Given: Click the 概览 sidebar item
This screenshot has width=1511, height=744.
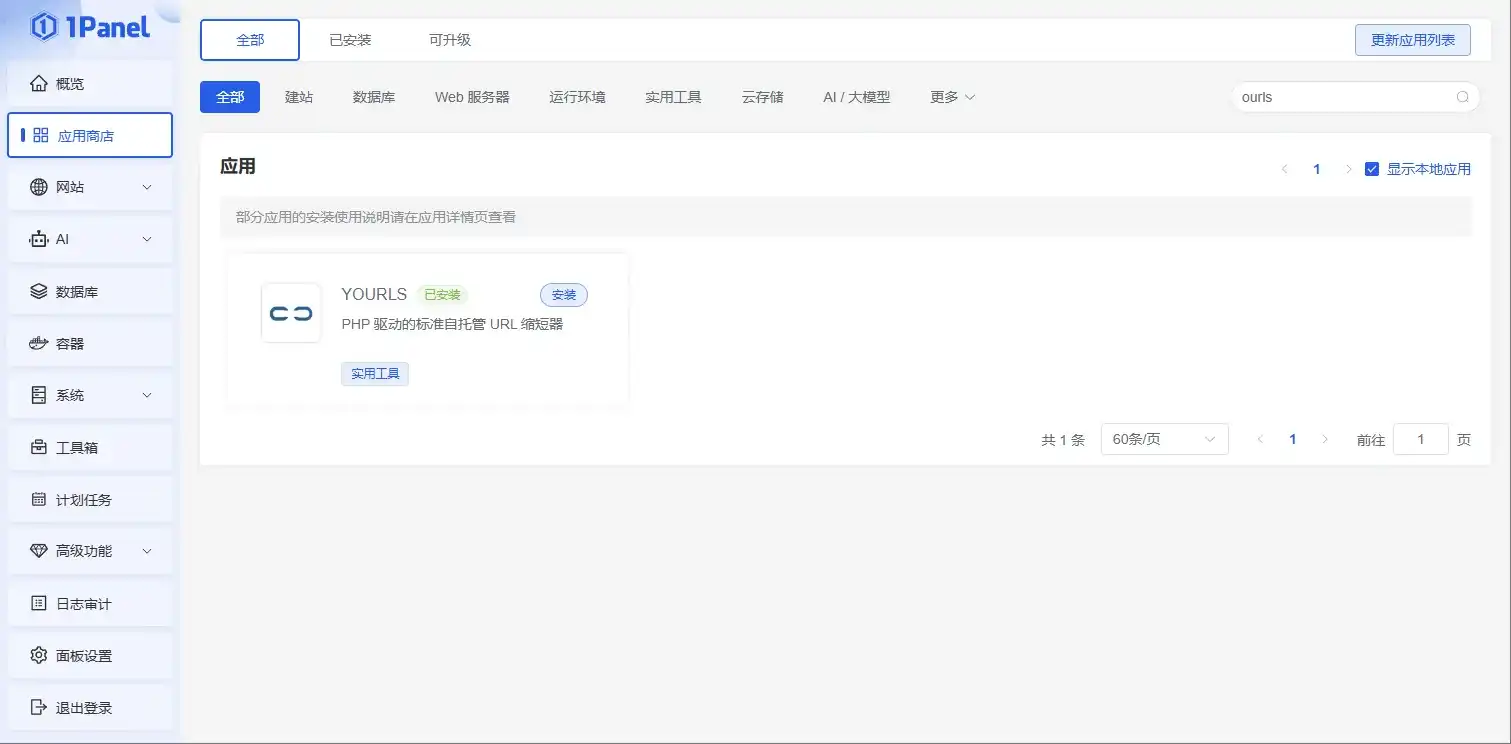Looking at the screenshot, I should click(x=90, y=83).
